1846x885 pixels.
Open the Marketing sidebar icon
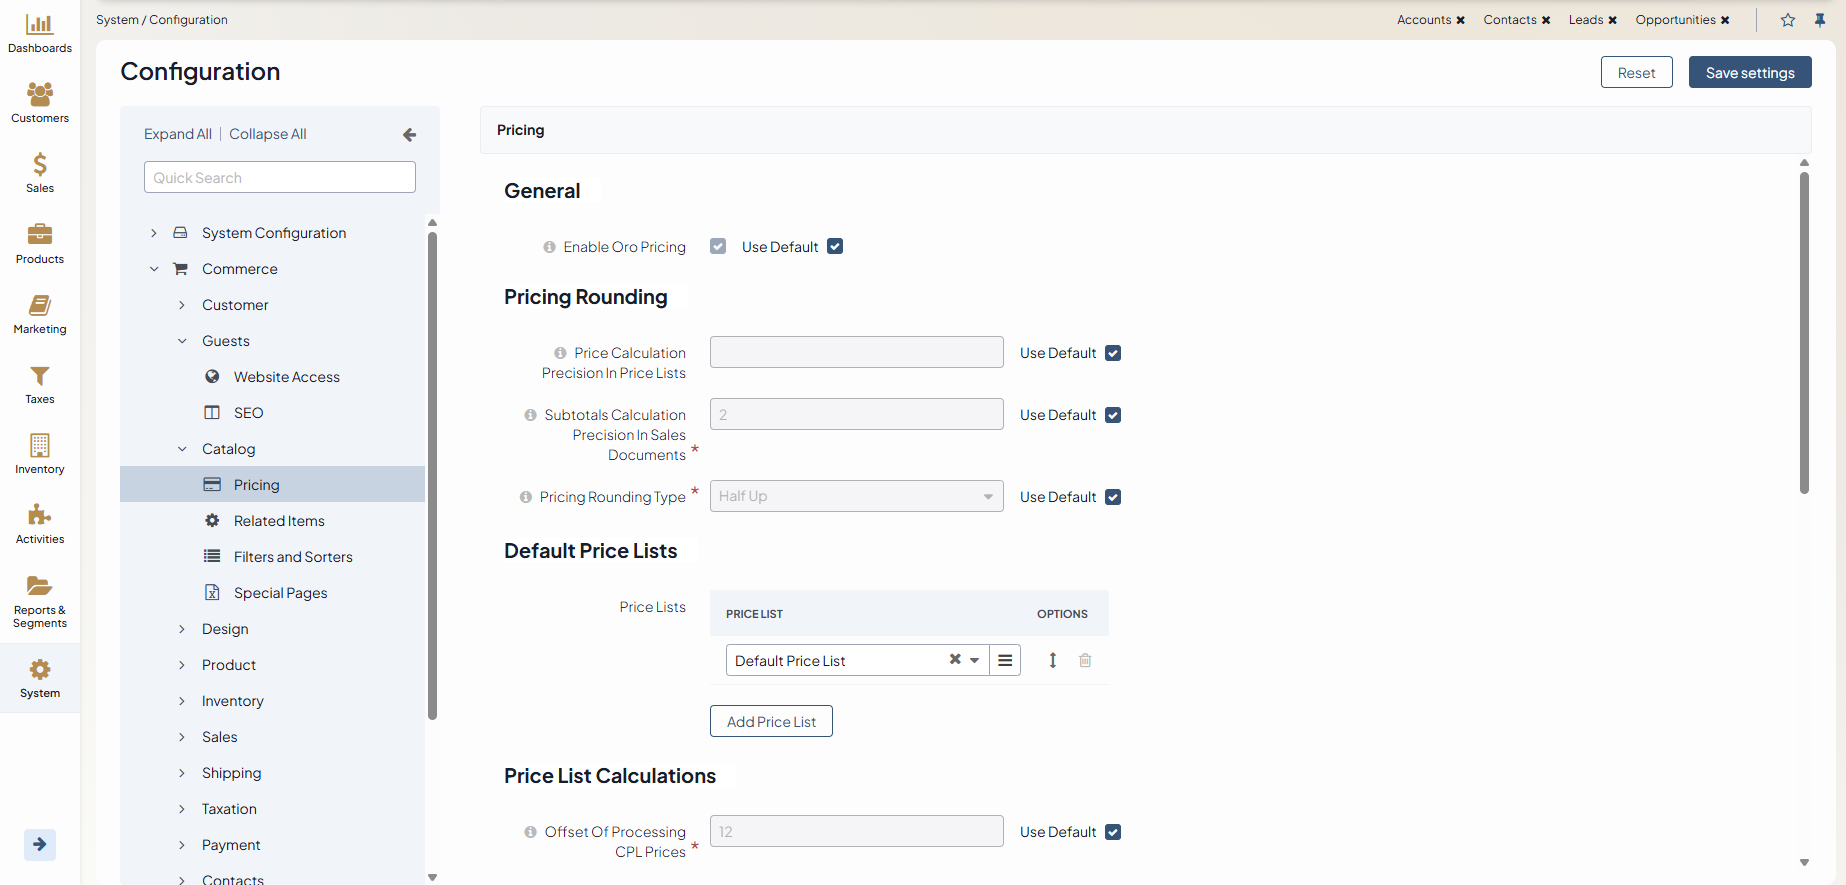pyautogui.click(x=39, y=306)
